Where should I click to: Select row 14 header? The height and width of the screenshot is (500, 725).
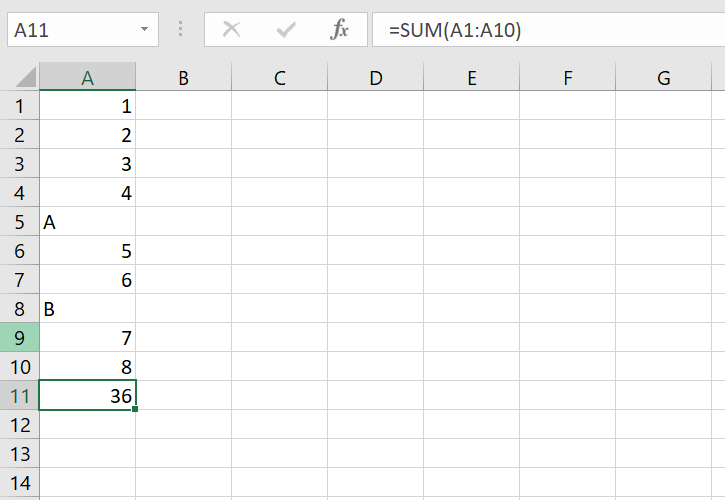tap(19, 482)
